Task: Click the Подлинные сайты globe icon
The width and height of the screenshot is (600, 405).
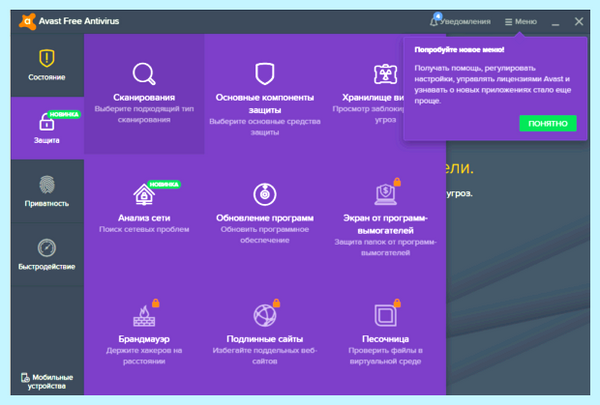Action: tap(264, 316)
